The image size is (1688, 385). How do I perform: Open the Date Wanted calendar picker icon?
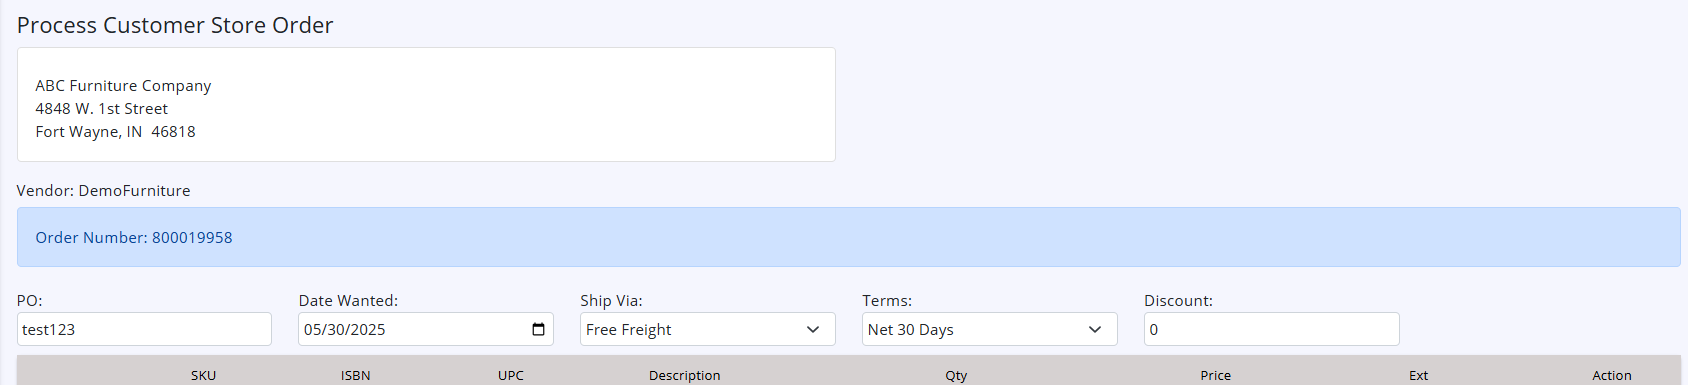pyautogui.click(x=538, y=329)
